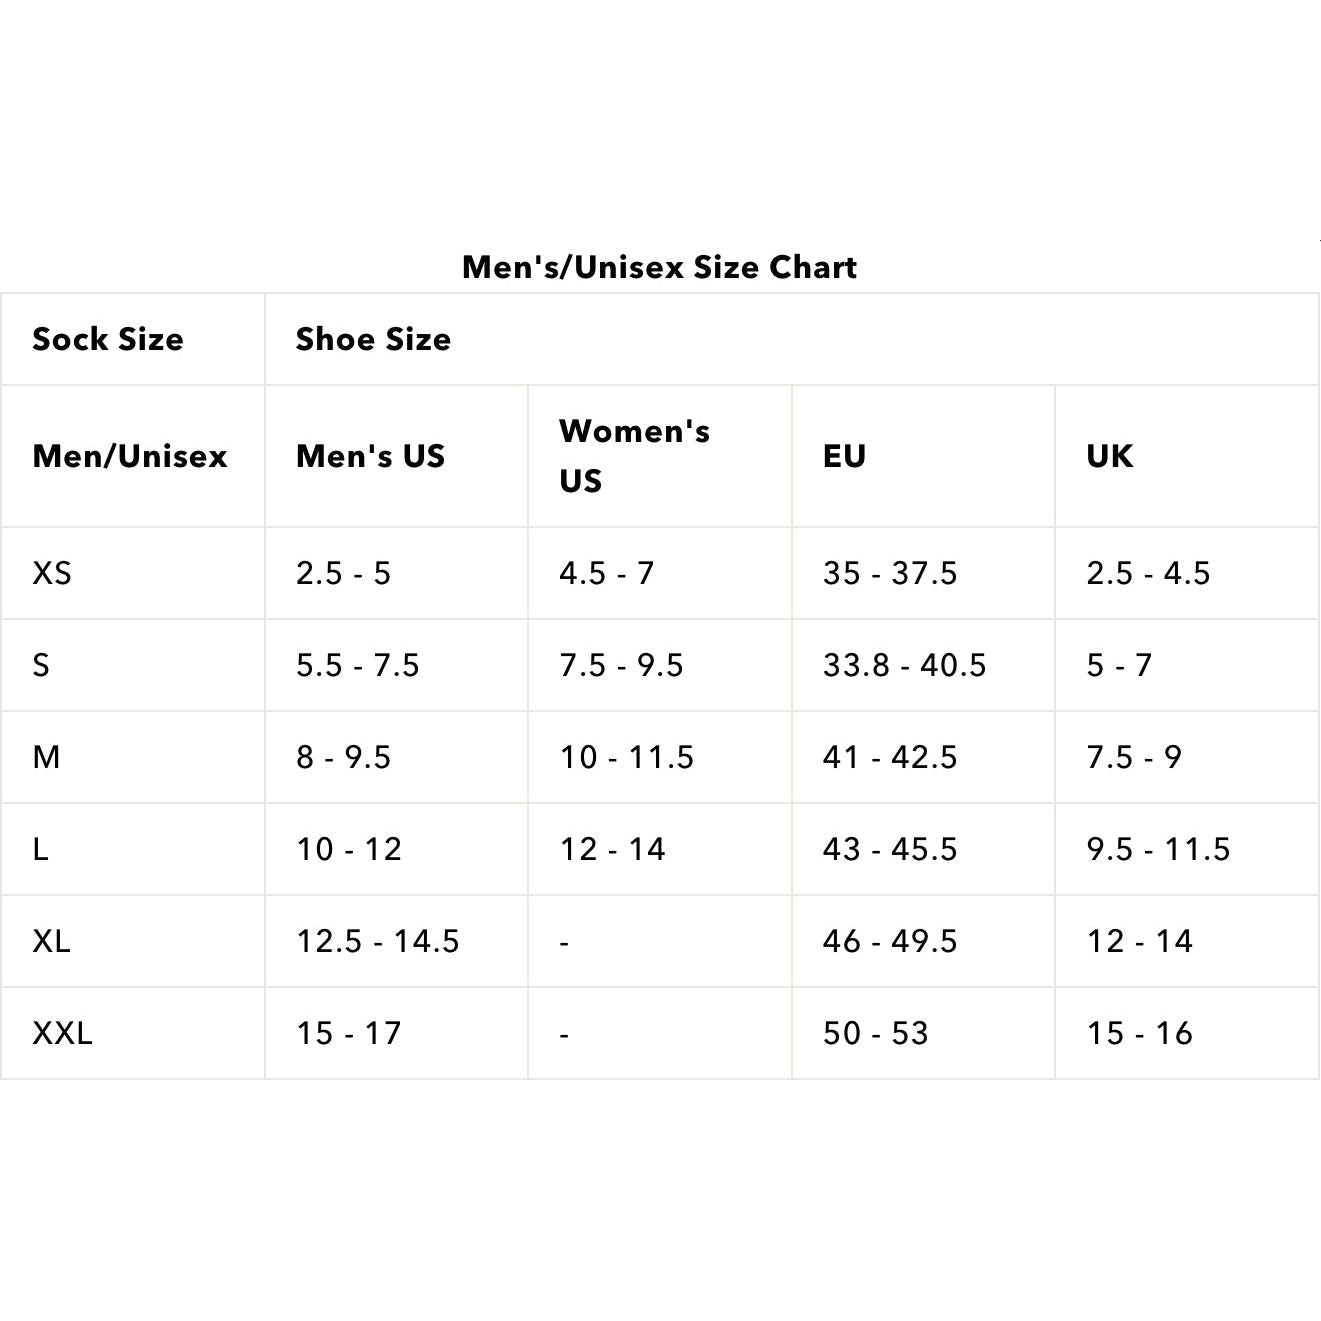Click the M sock size row label
The width and height of the screenshot is (1321, 1321).
46,757
